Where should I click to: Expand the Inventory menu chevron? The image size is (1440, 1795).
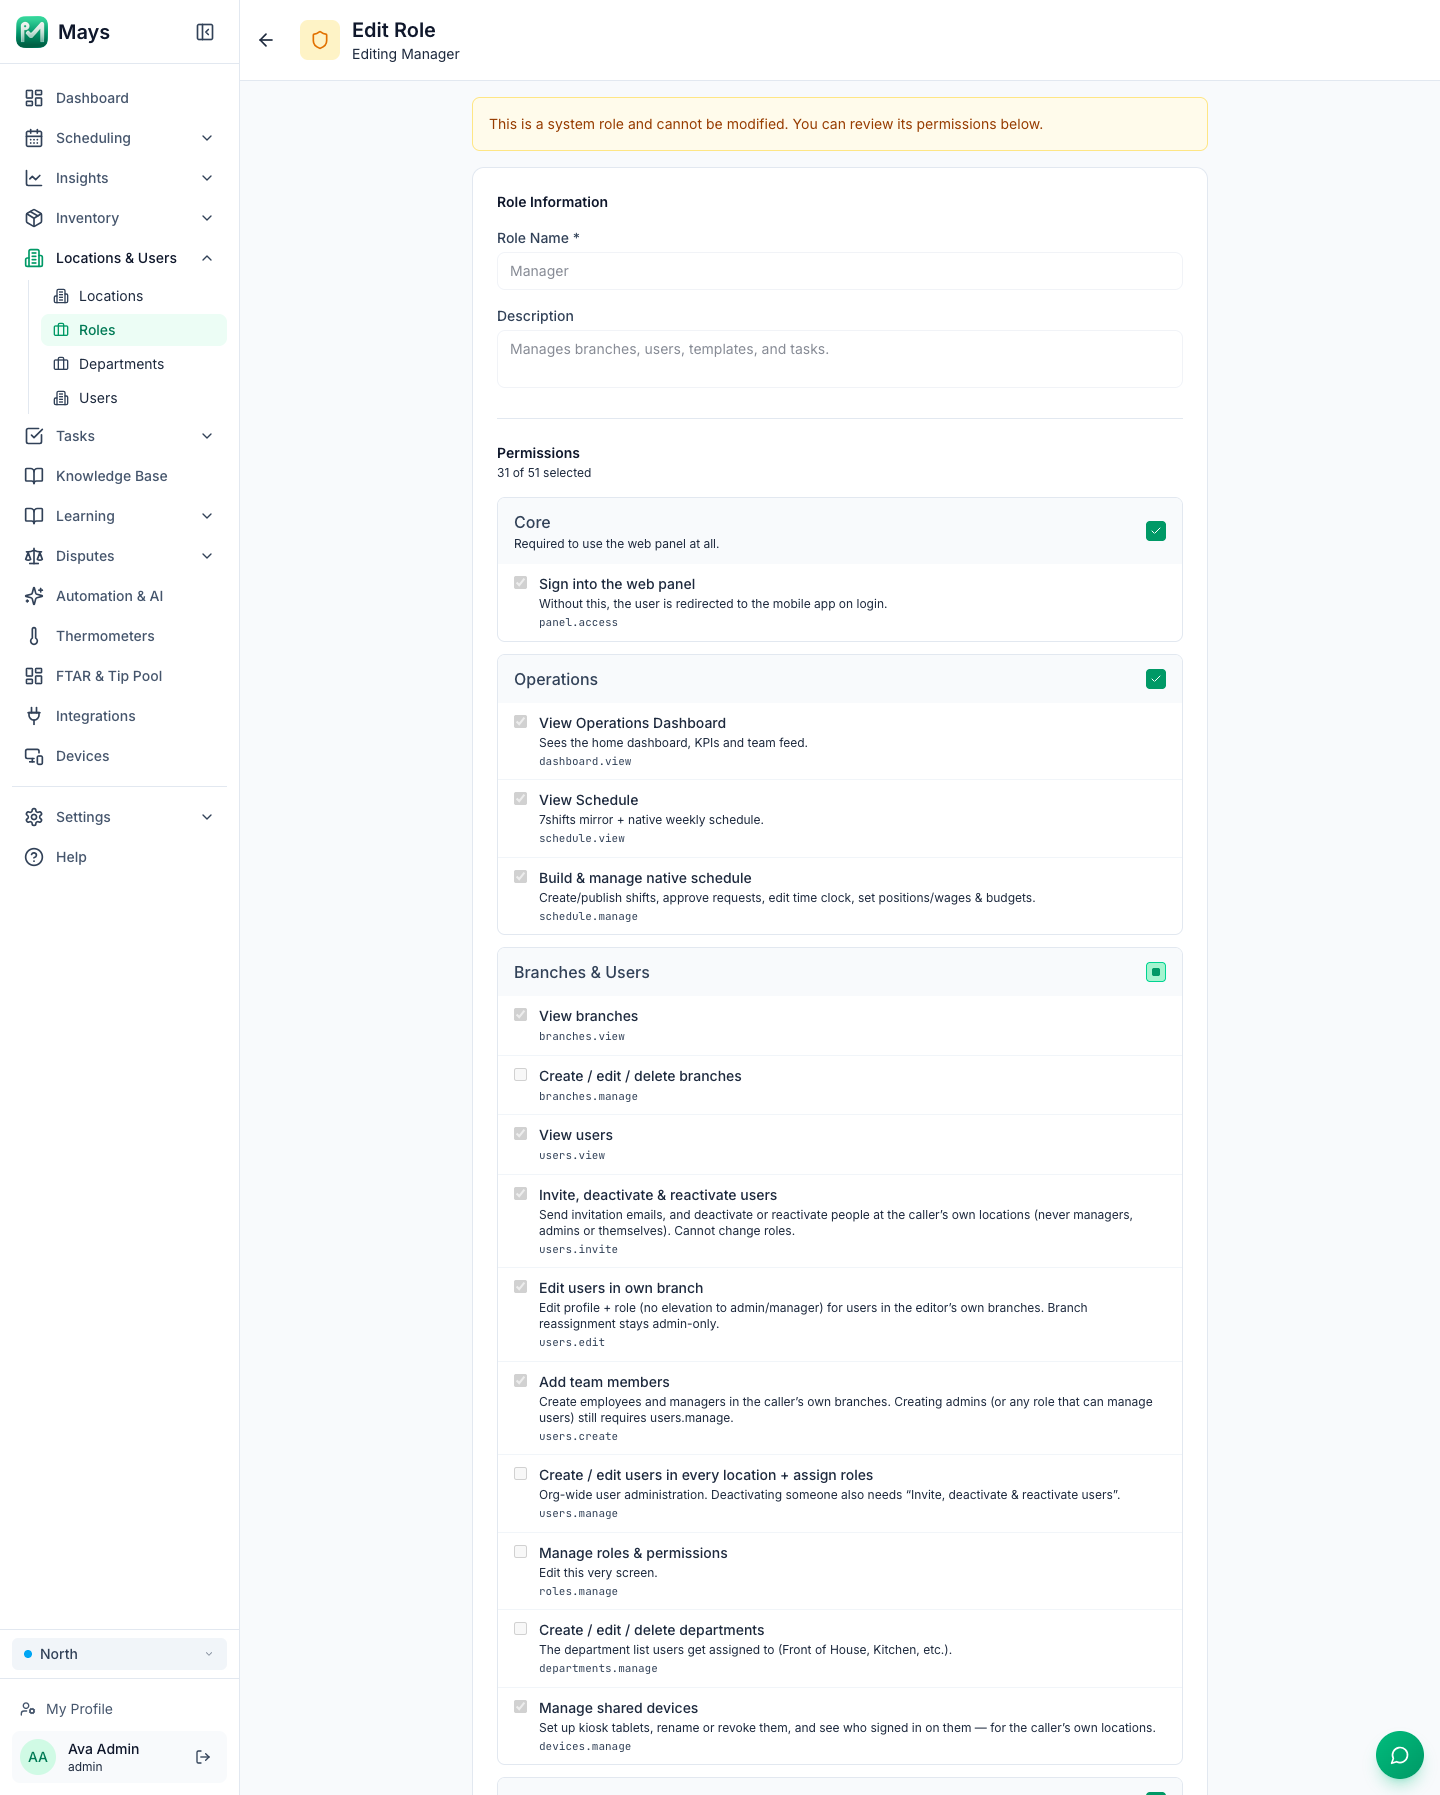coord(207,218)
